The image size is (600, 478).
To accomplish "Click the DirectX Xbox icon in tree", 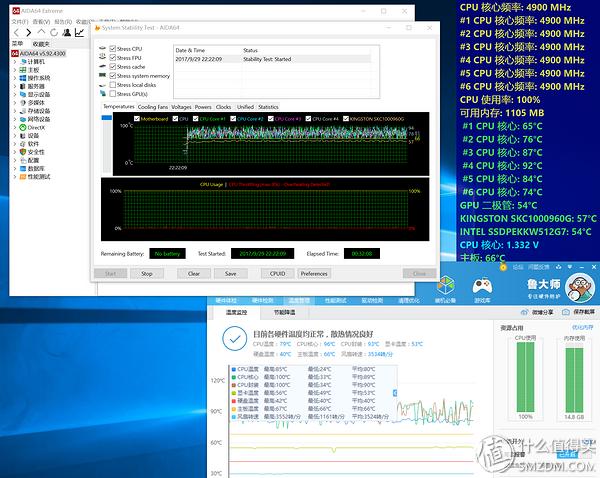I will click(x=23, y=127).
